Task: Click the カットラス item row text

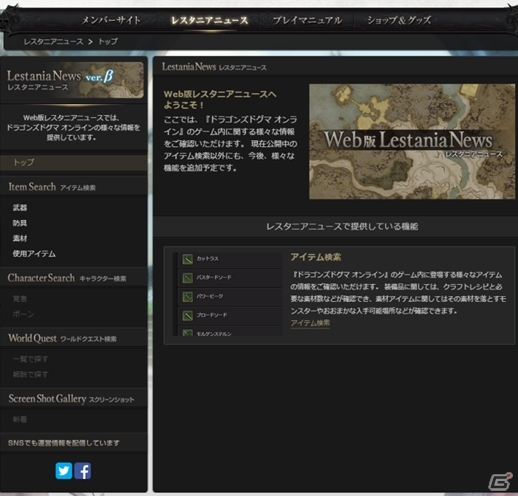Action: click(207, 259)
